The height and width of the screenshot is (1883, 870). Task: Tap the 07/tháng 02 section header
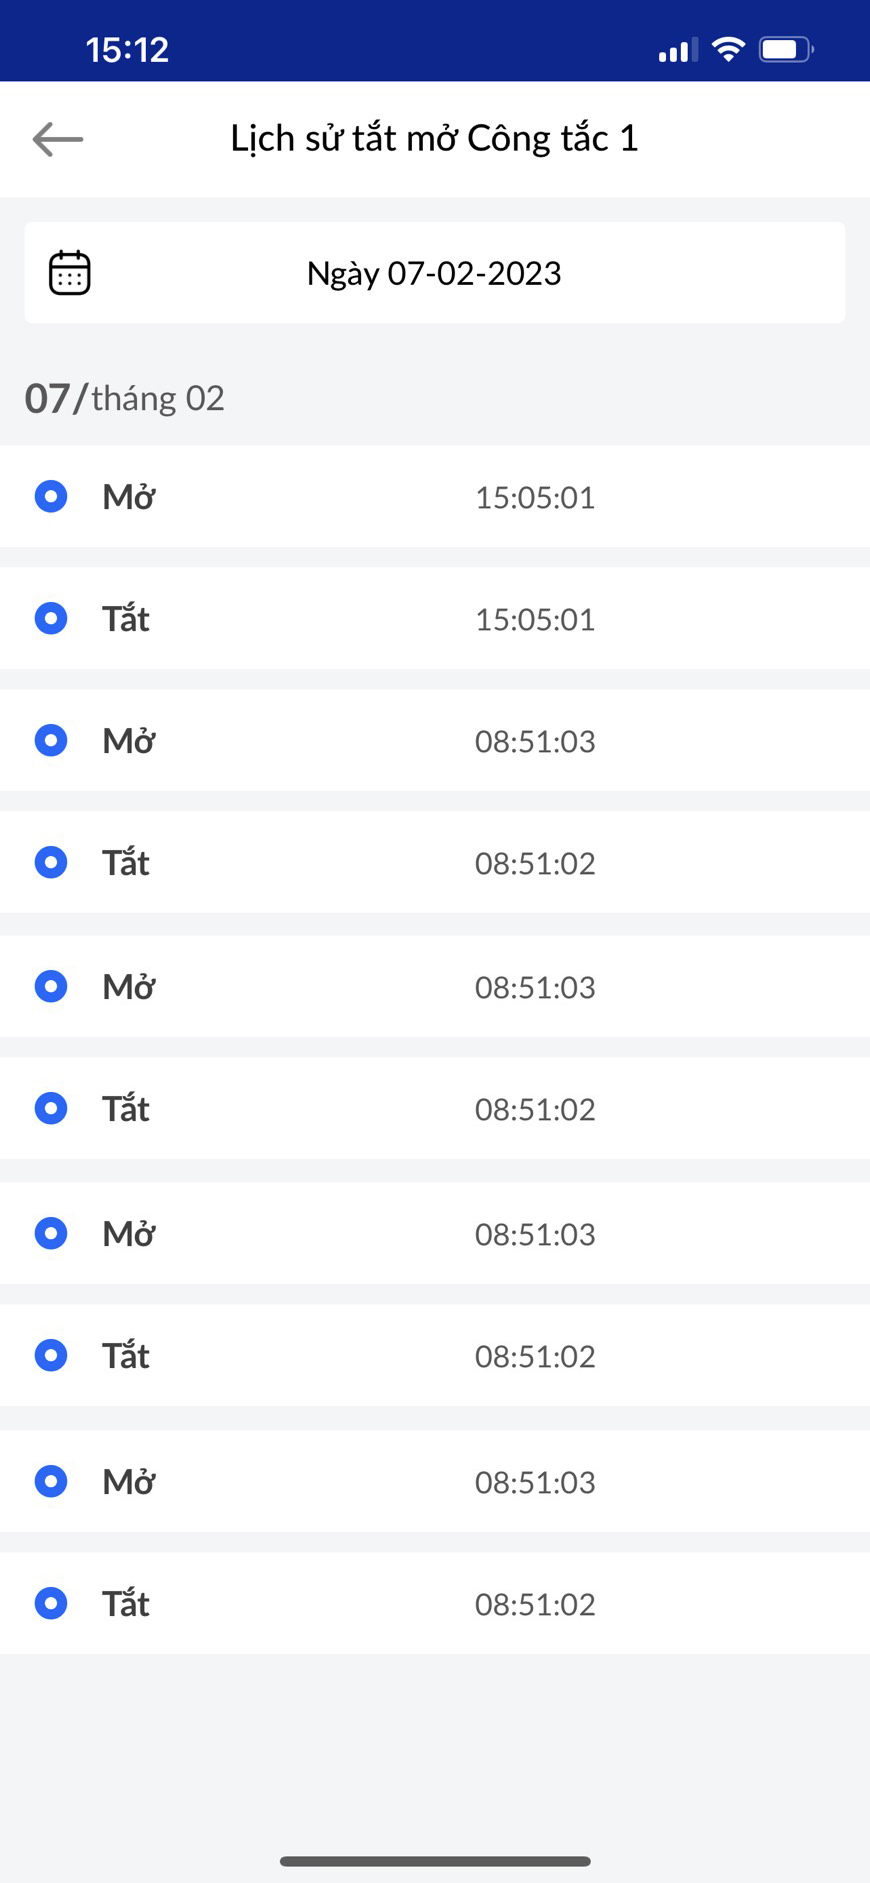click(125, 398)
